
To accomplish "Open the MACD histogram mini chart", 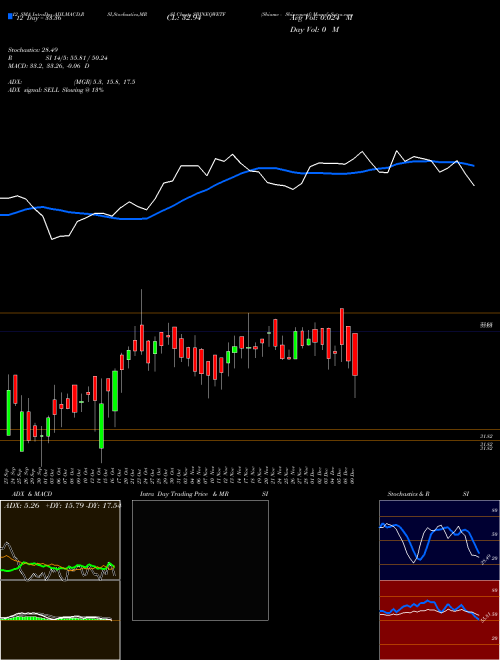I will [x=60, y=620].
